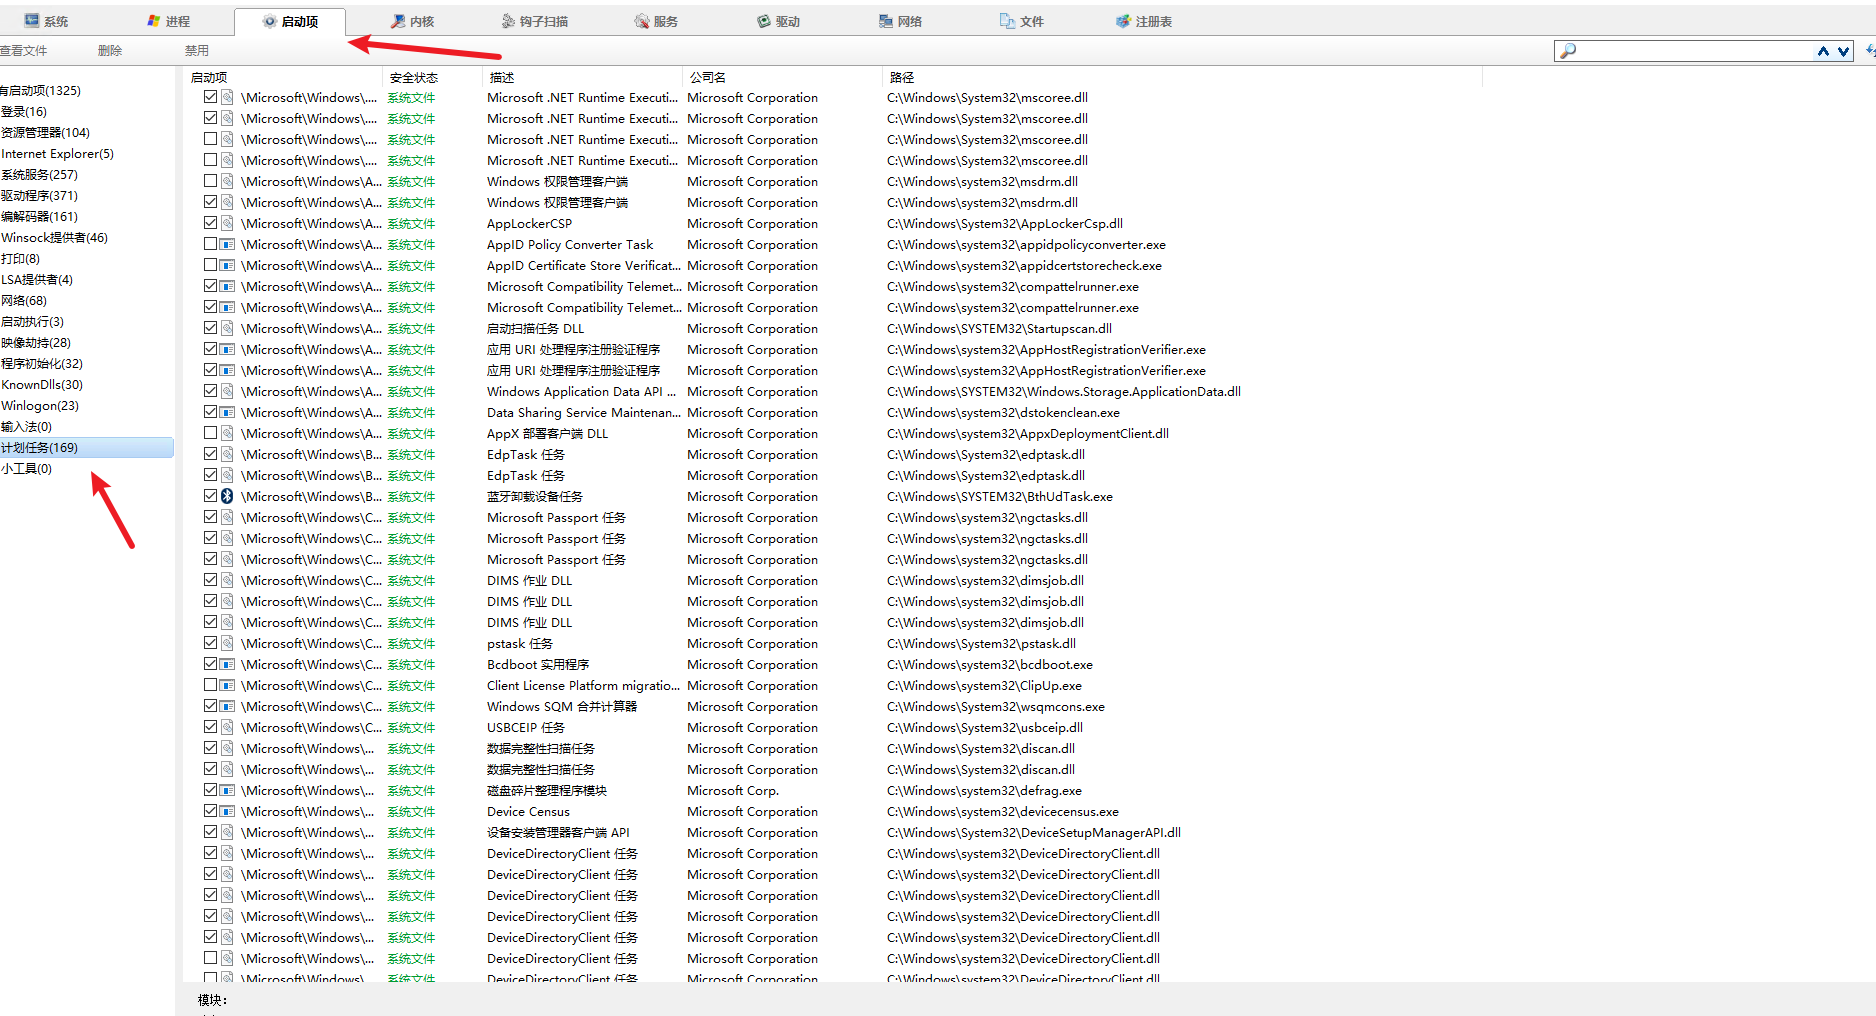Click the 网络 tab icon
Screen dimensions: 1876x1016
pos(886,21)
